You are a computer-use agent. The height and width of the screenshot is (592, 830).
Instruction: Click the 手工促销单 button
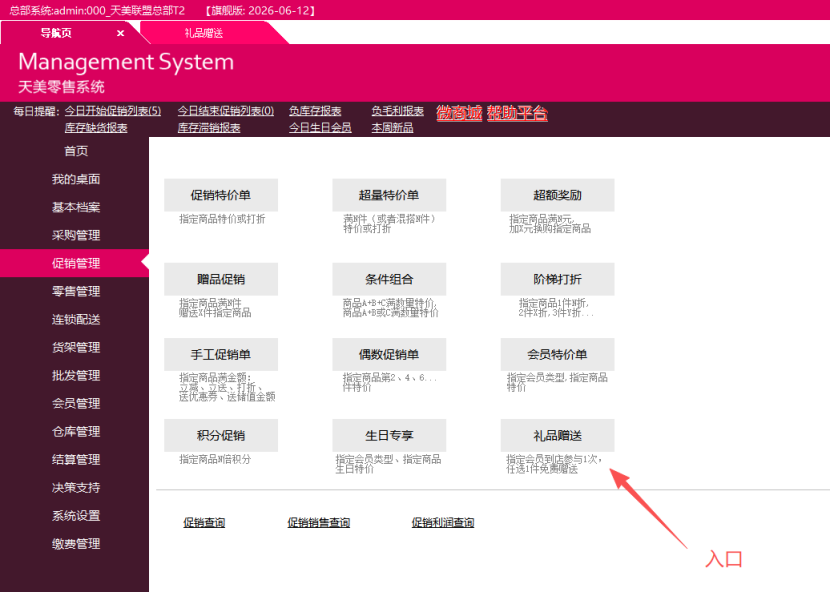click(221, 355)
